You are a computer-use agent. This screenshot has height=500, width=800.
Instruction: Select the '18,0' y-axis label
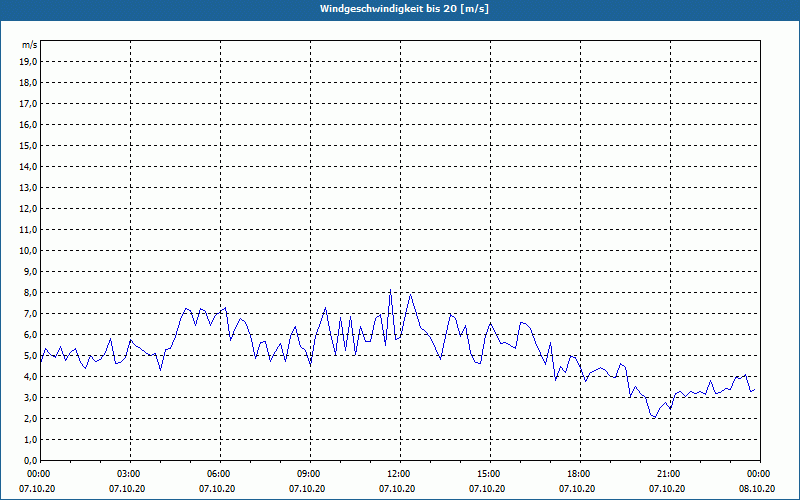click(29, 83)
